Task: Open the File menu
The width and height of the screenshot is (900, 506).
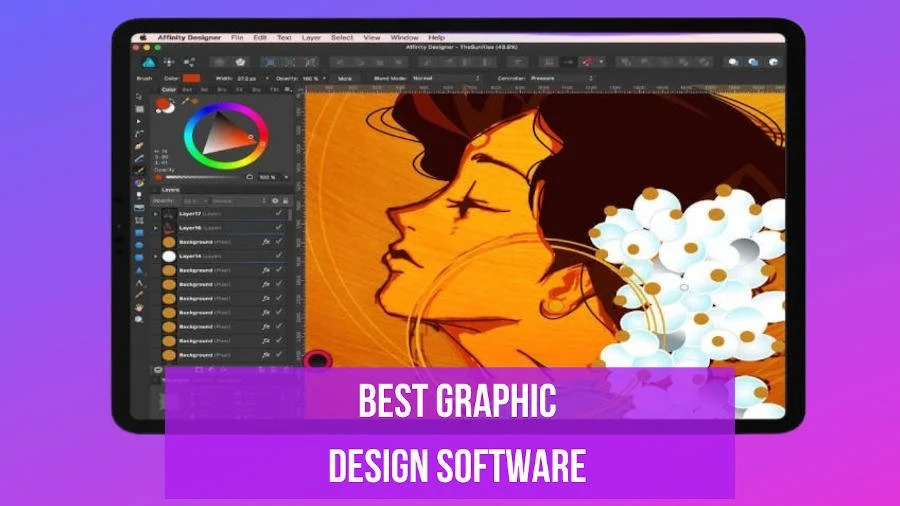Action: coord(237,37)
